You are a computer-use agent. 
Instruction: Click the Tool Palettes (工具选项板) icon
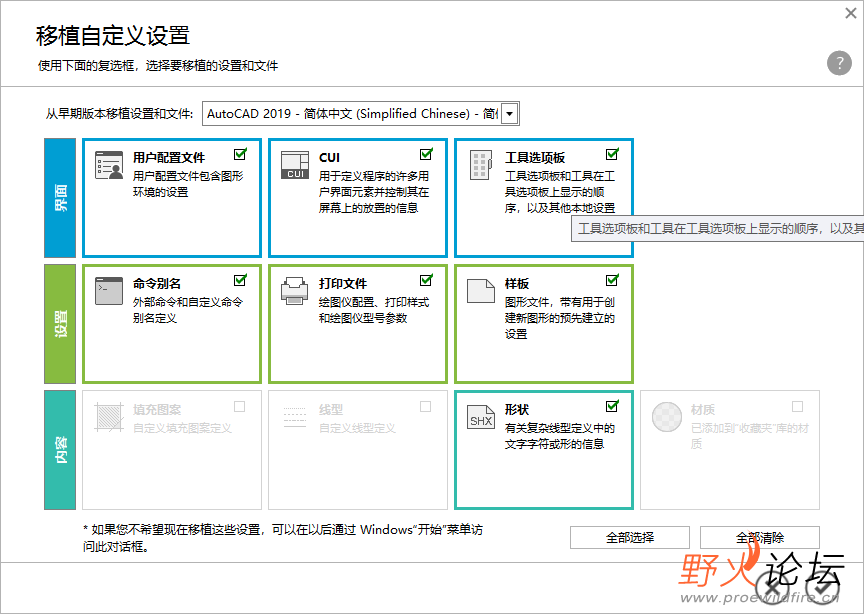pos(480,165)
